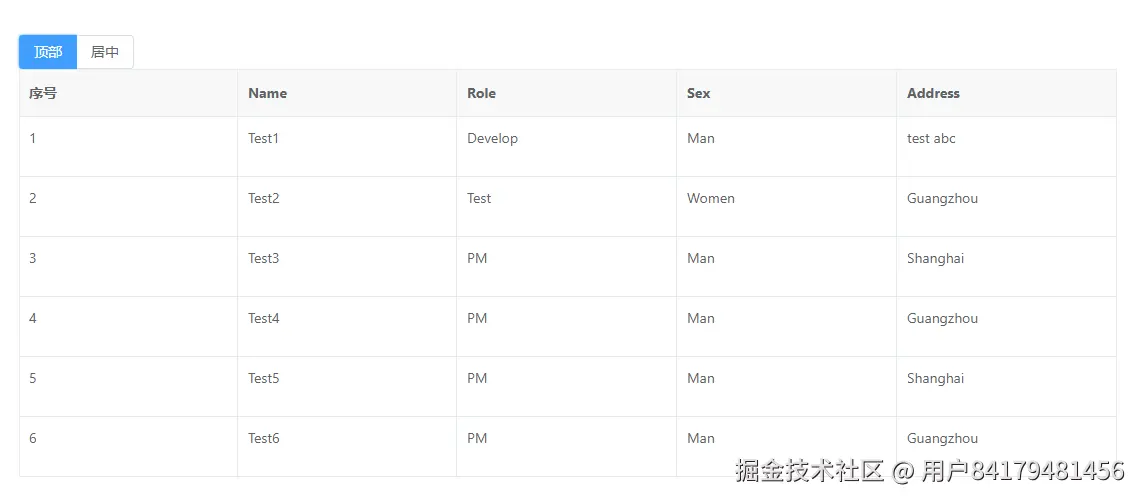Click the Name column header
Viewport: 1141px width, 501px height.
(267, 93)
